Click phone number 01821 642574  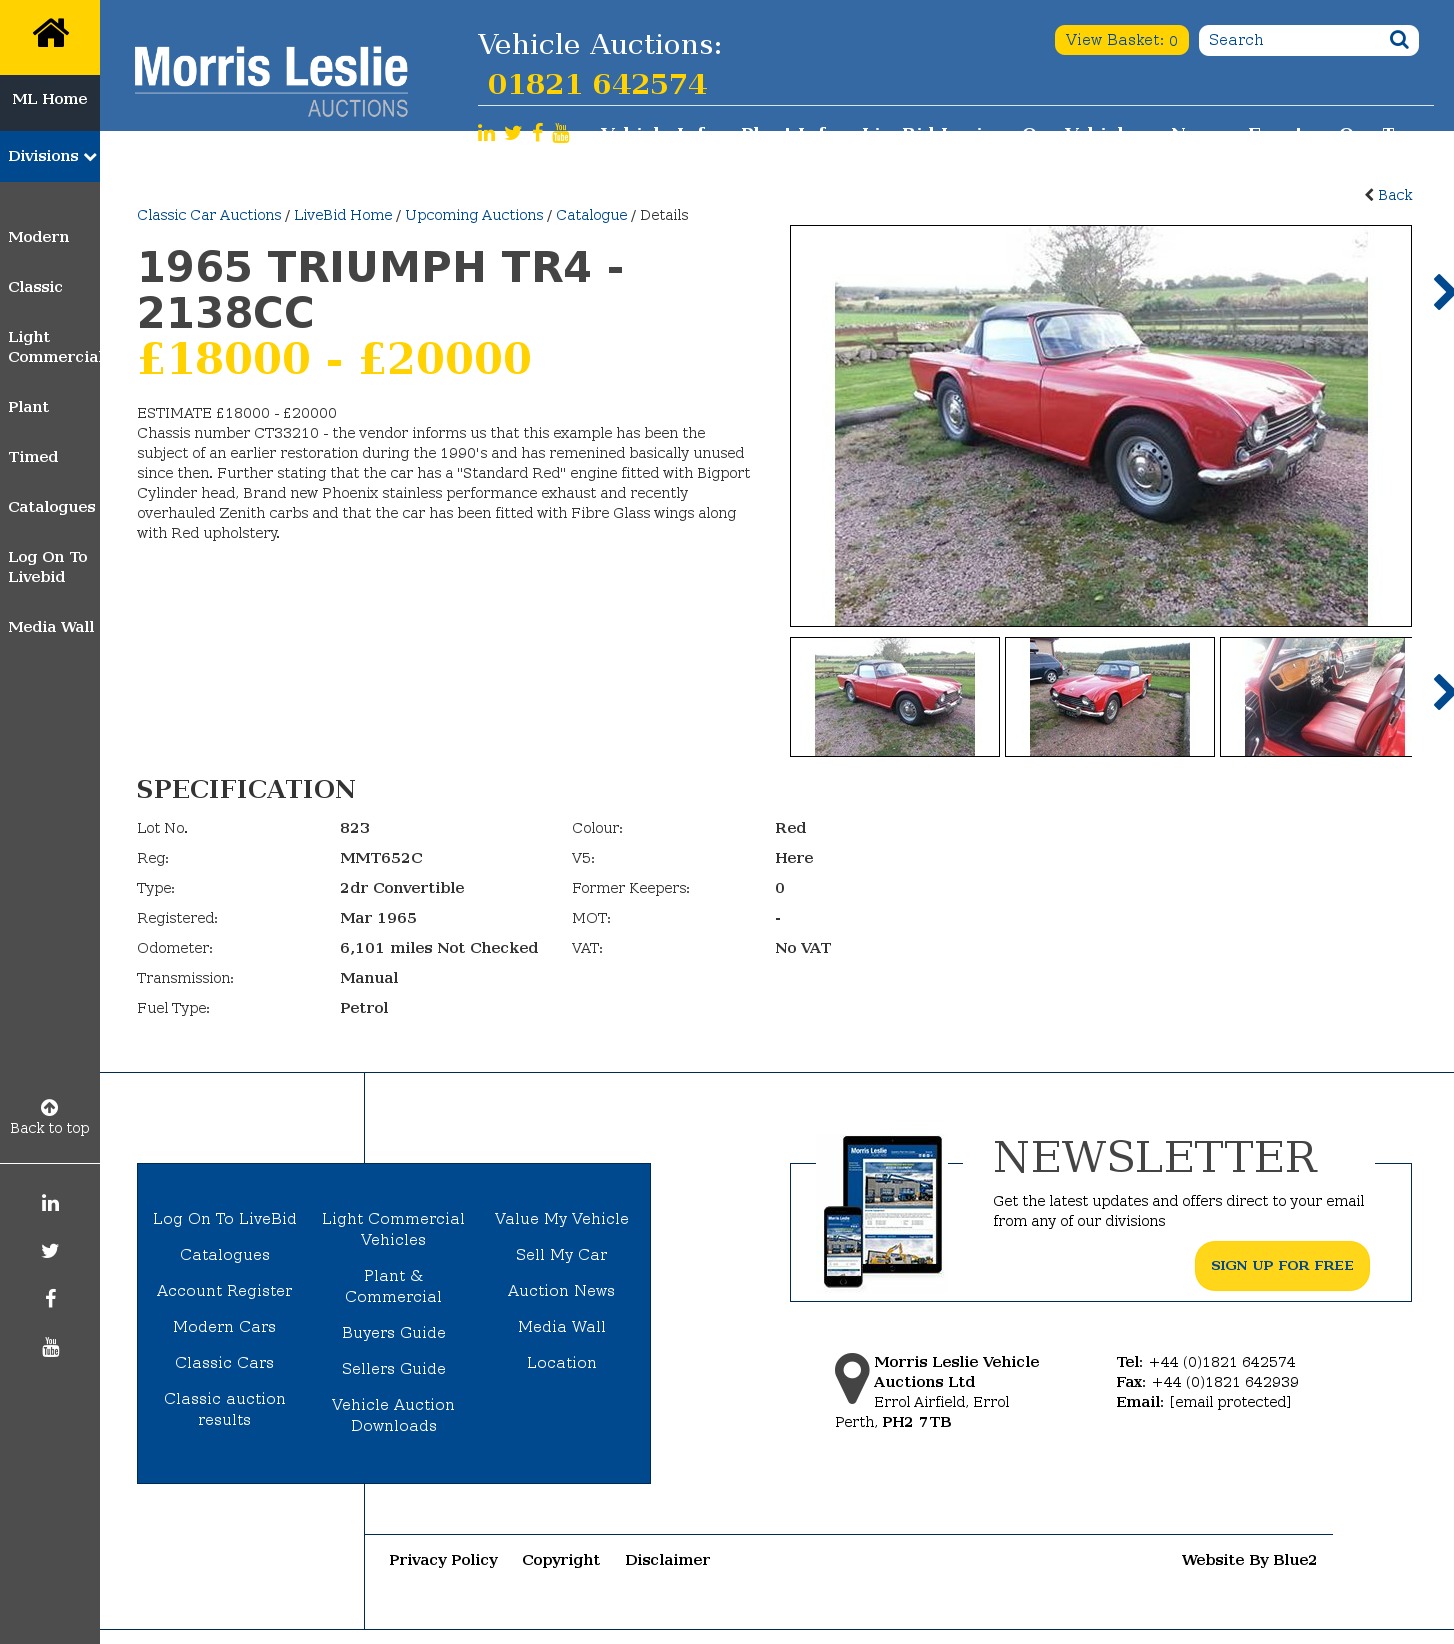(x=597, y=84)
